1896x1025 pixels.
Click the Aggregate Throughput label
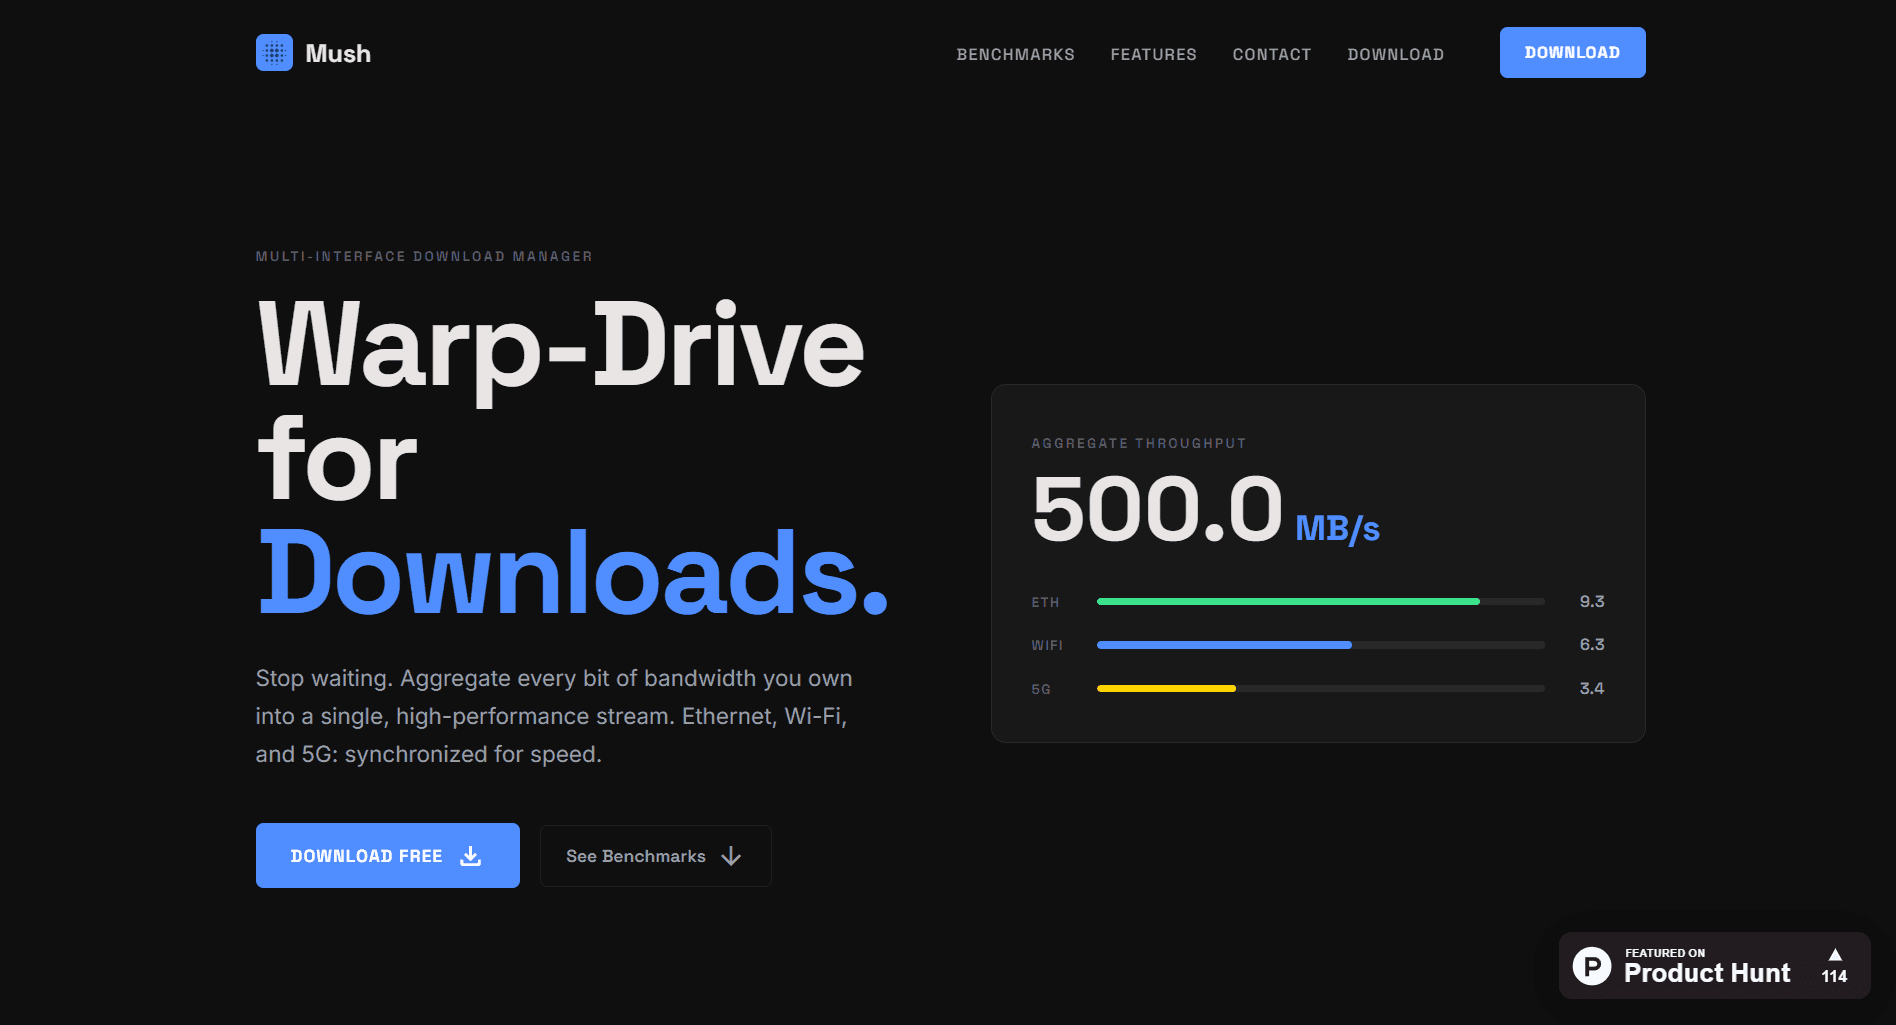point(1139,443)
